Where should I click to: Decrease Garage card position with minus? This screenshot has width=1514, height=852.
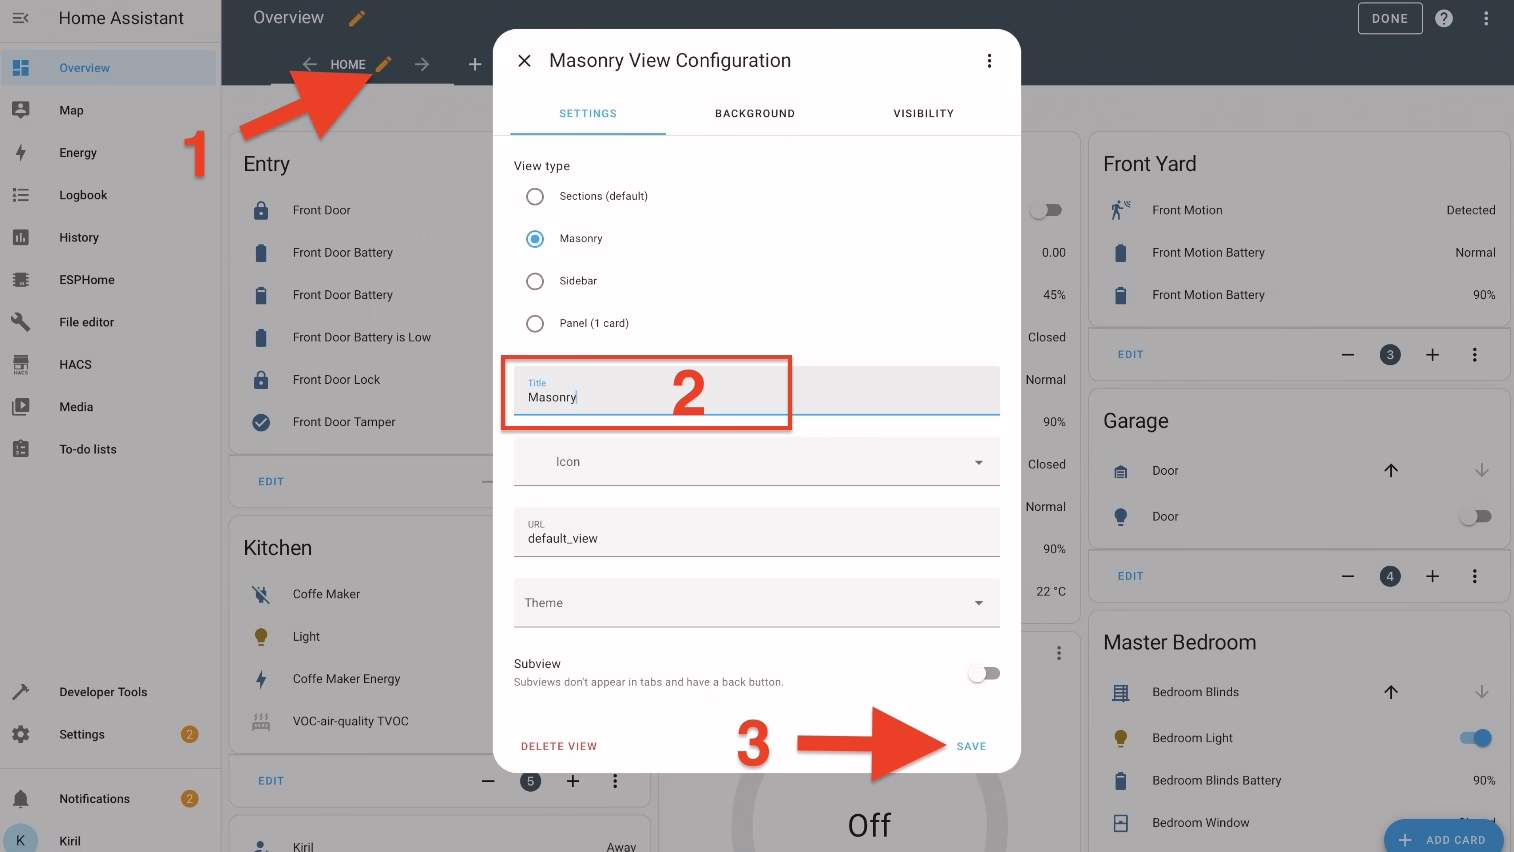click(x=1348, y=576)
